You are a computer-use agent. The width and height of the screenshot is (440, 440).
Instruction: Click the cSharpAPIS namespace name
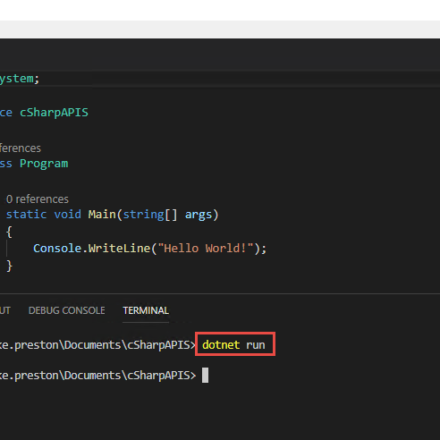point(54,112)
